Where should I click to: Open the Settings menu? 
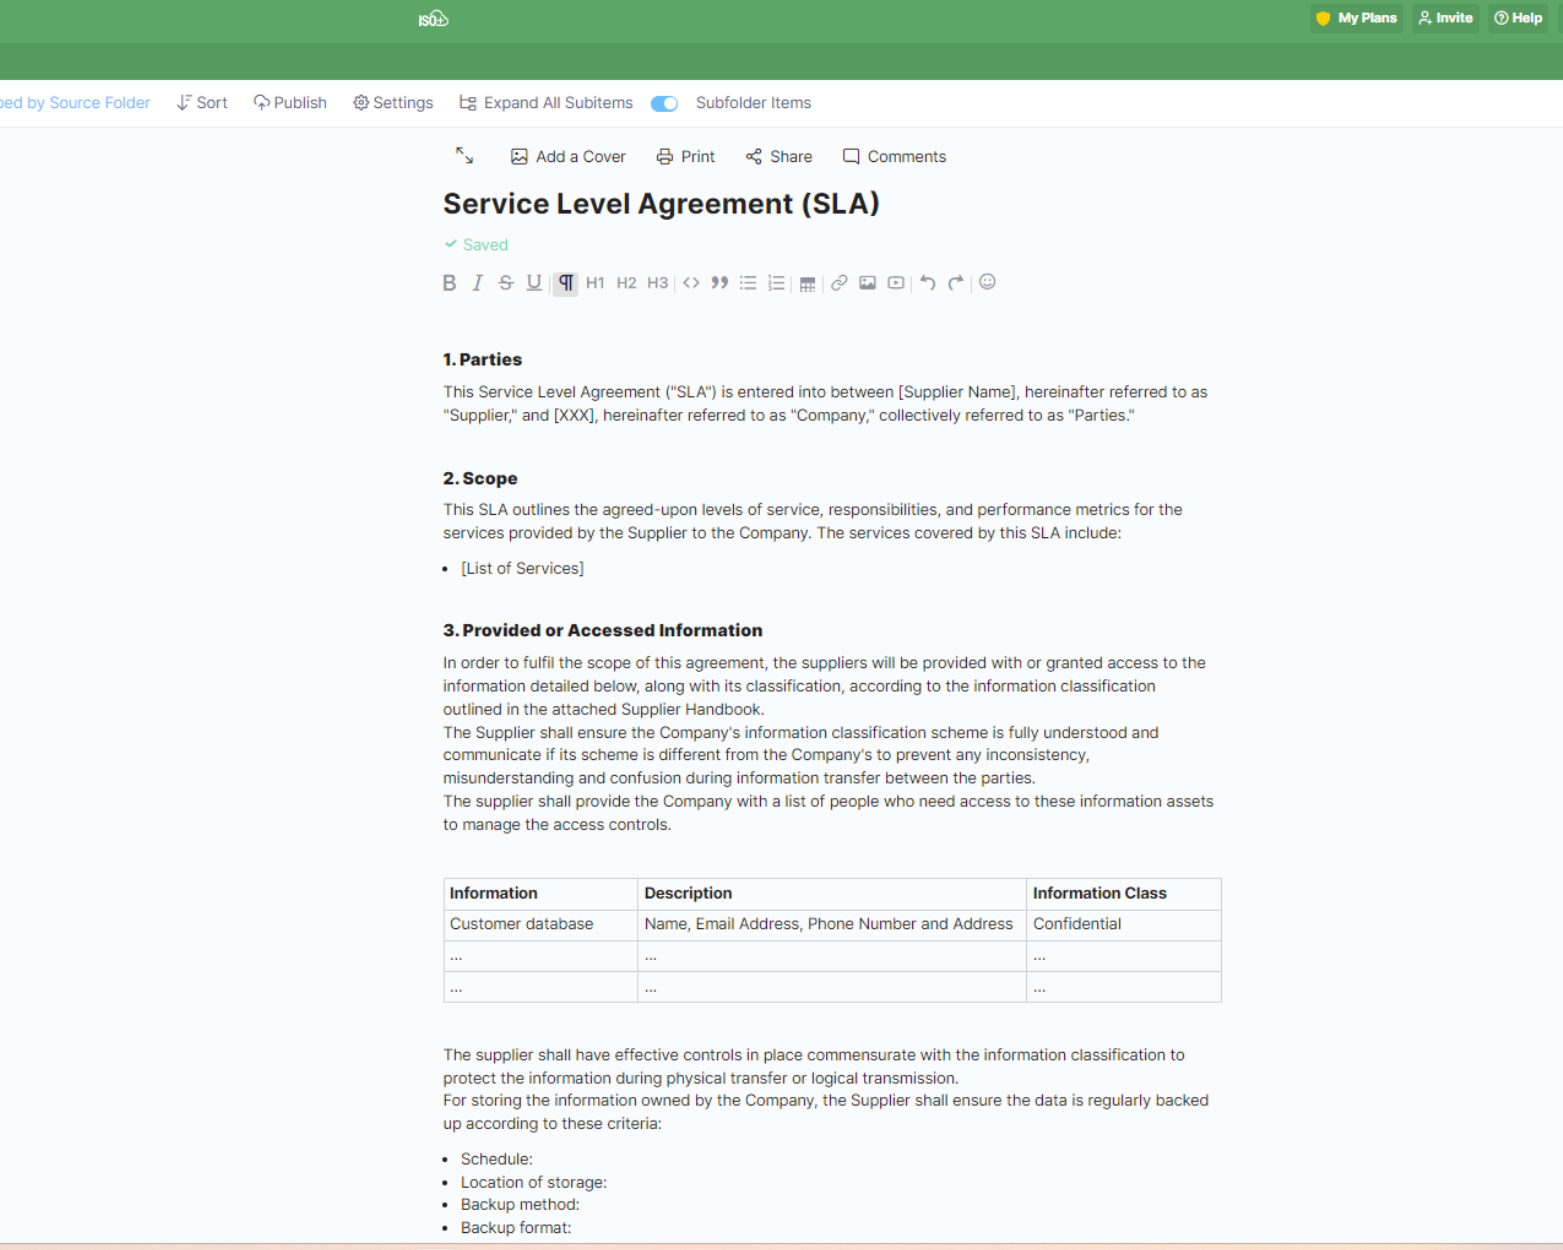393,103
